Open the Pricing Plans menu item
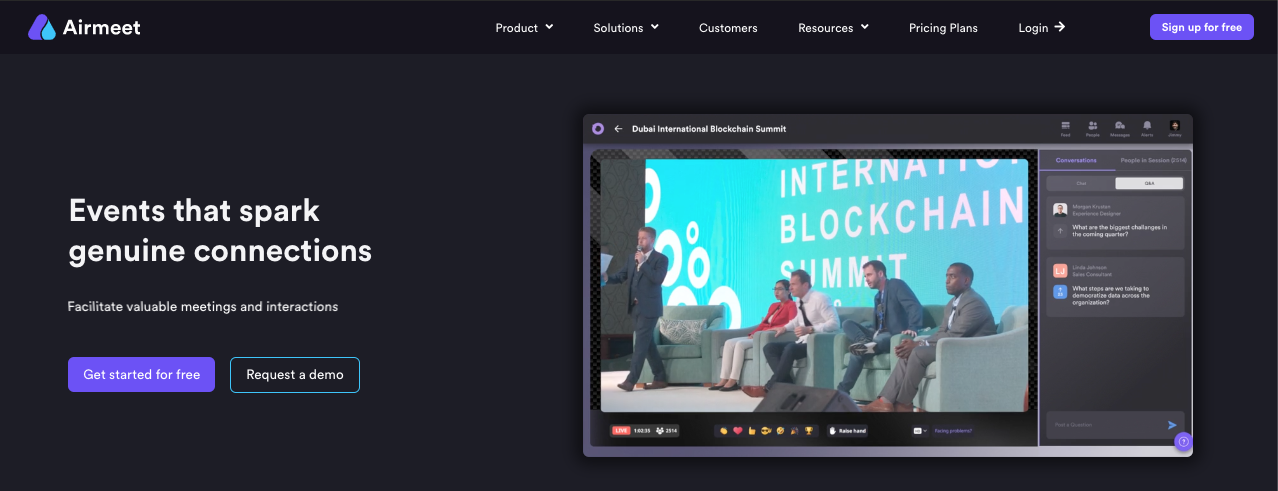 [x=943, y=28]
